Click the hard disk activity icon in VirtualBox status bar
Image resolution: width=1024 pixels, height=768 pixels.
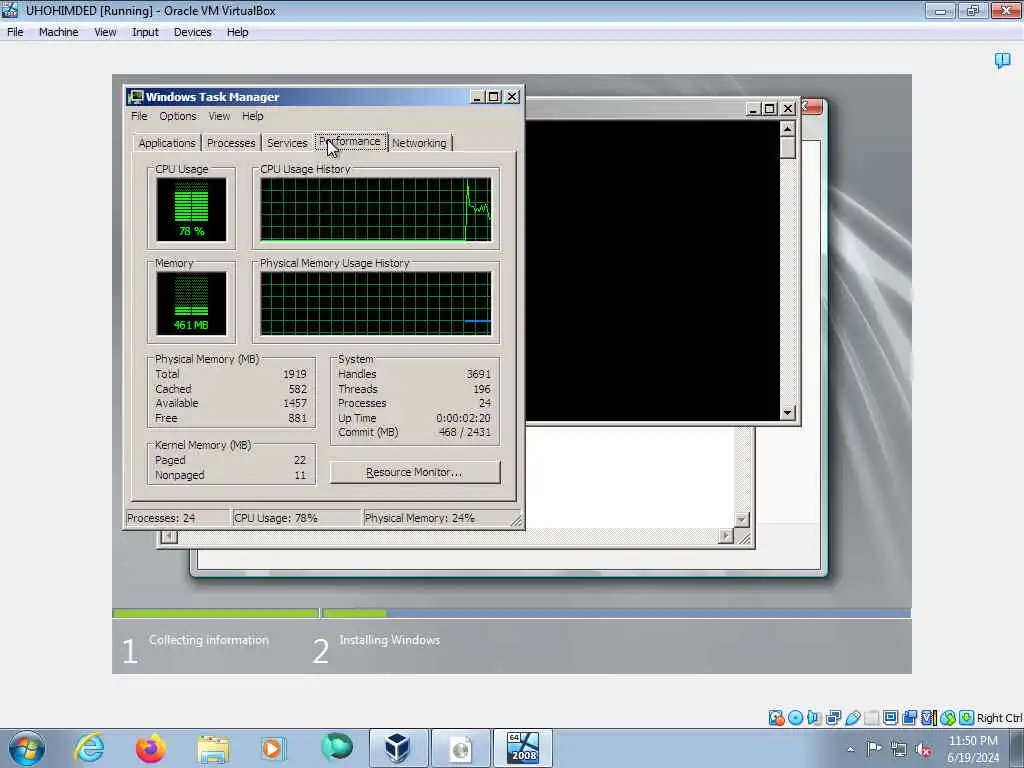pyautogui.click(x=776, y=718)
